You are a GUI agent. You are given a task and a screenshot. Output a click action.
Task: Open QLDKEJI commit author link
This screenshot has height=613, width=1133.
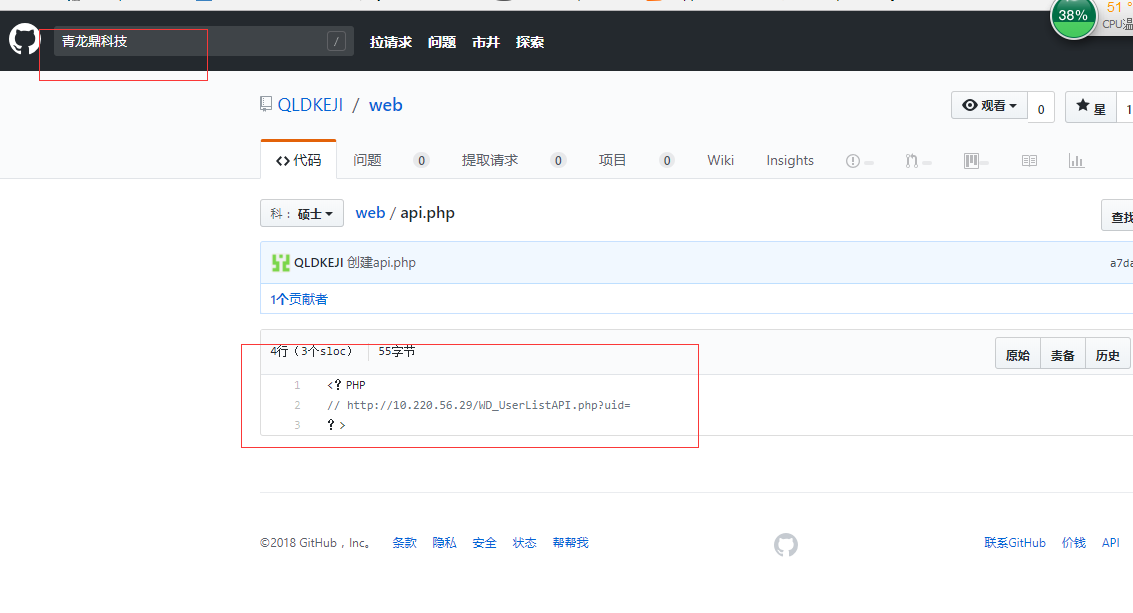point(319,262)
